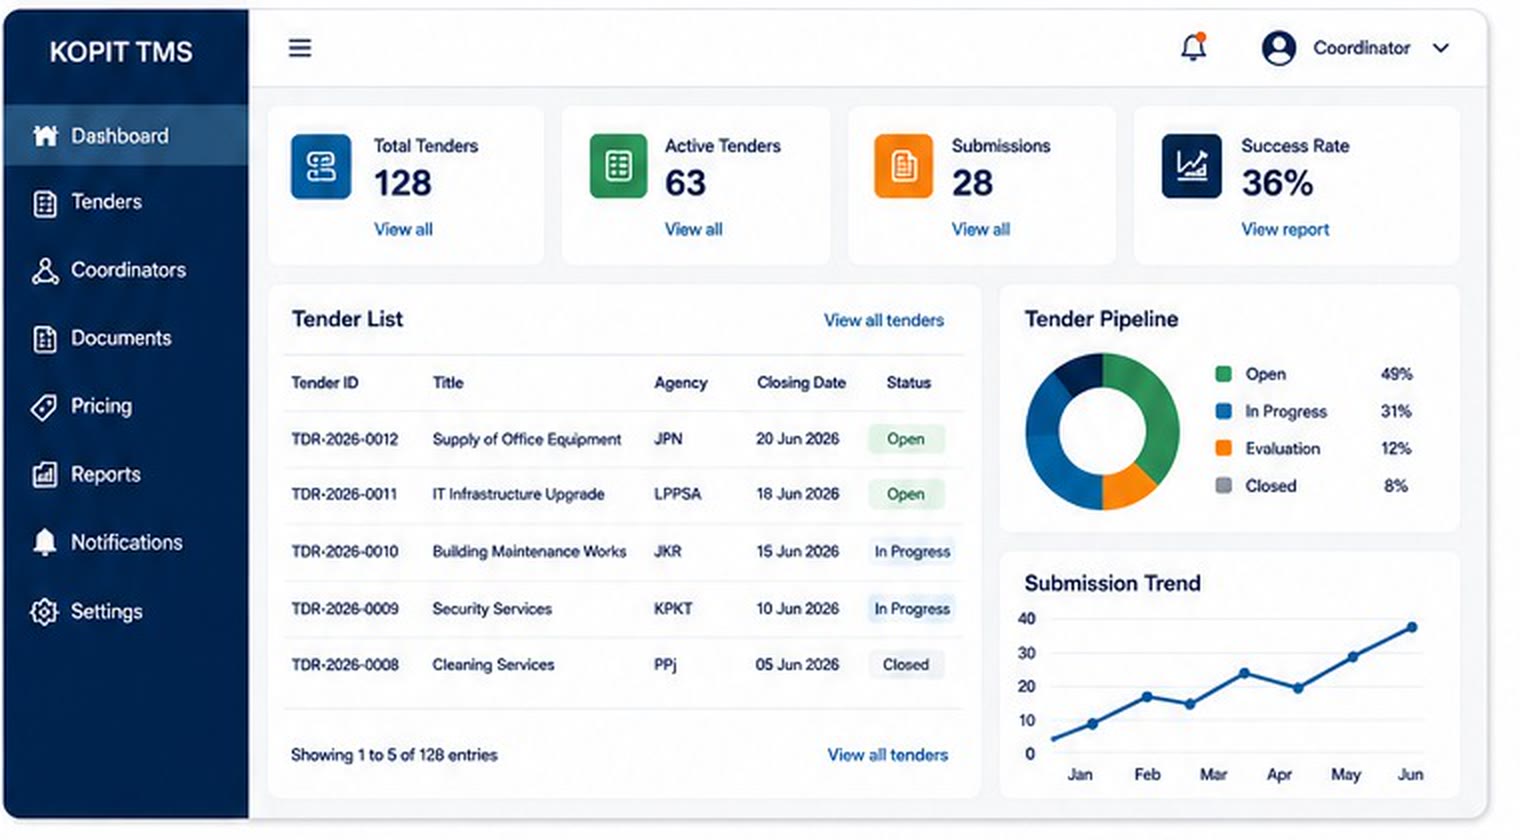Click In Progress badge for TDR-2026-0009

click(912, 608)
